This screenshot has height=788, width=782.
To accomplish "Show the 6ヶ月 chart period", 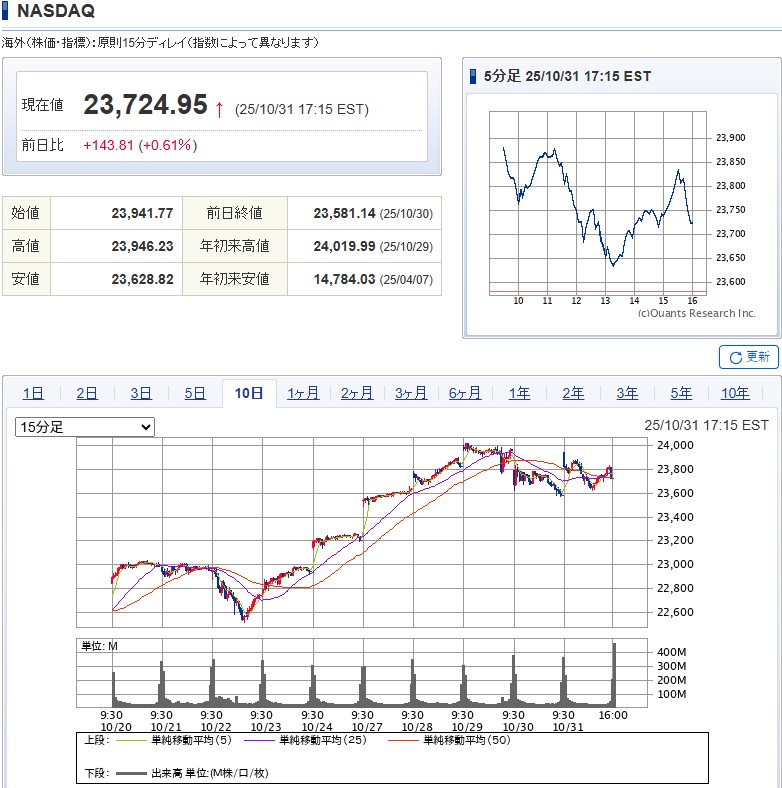I will tap(465, 393).
